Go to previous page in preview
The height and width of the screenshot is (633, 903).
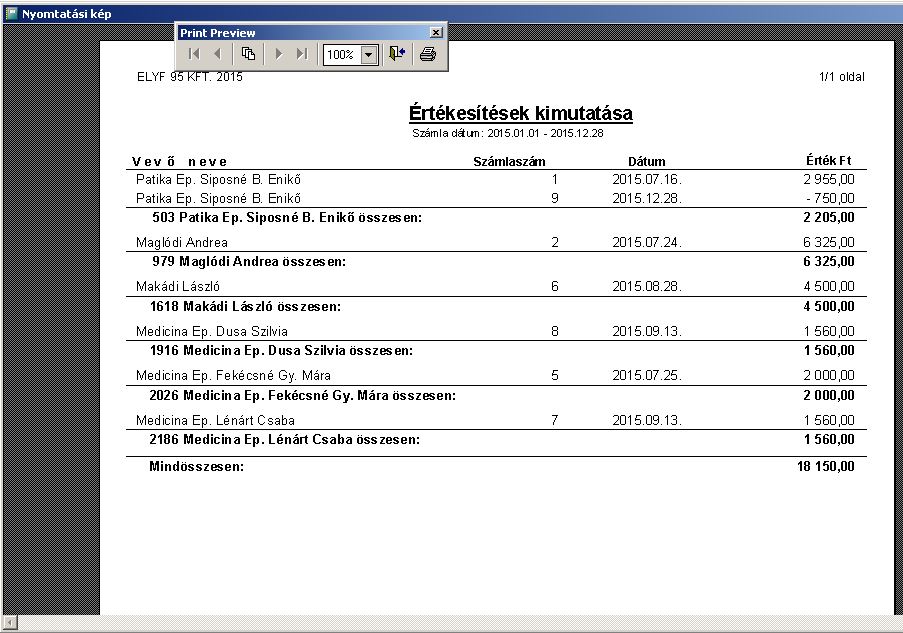click(x=217, y=54)
